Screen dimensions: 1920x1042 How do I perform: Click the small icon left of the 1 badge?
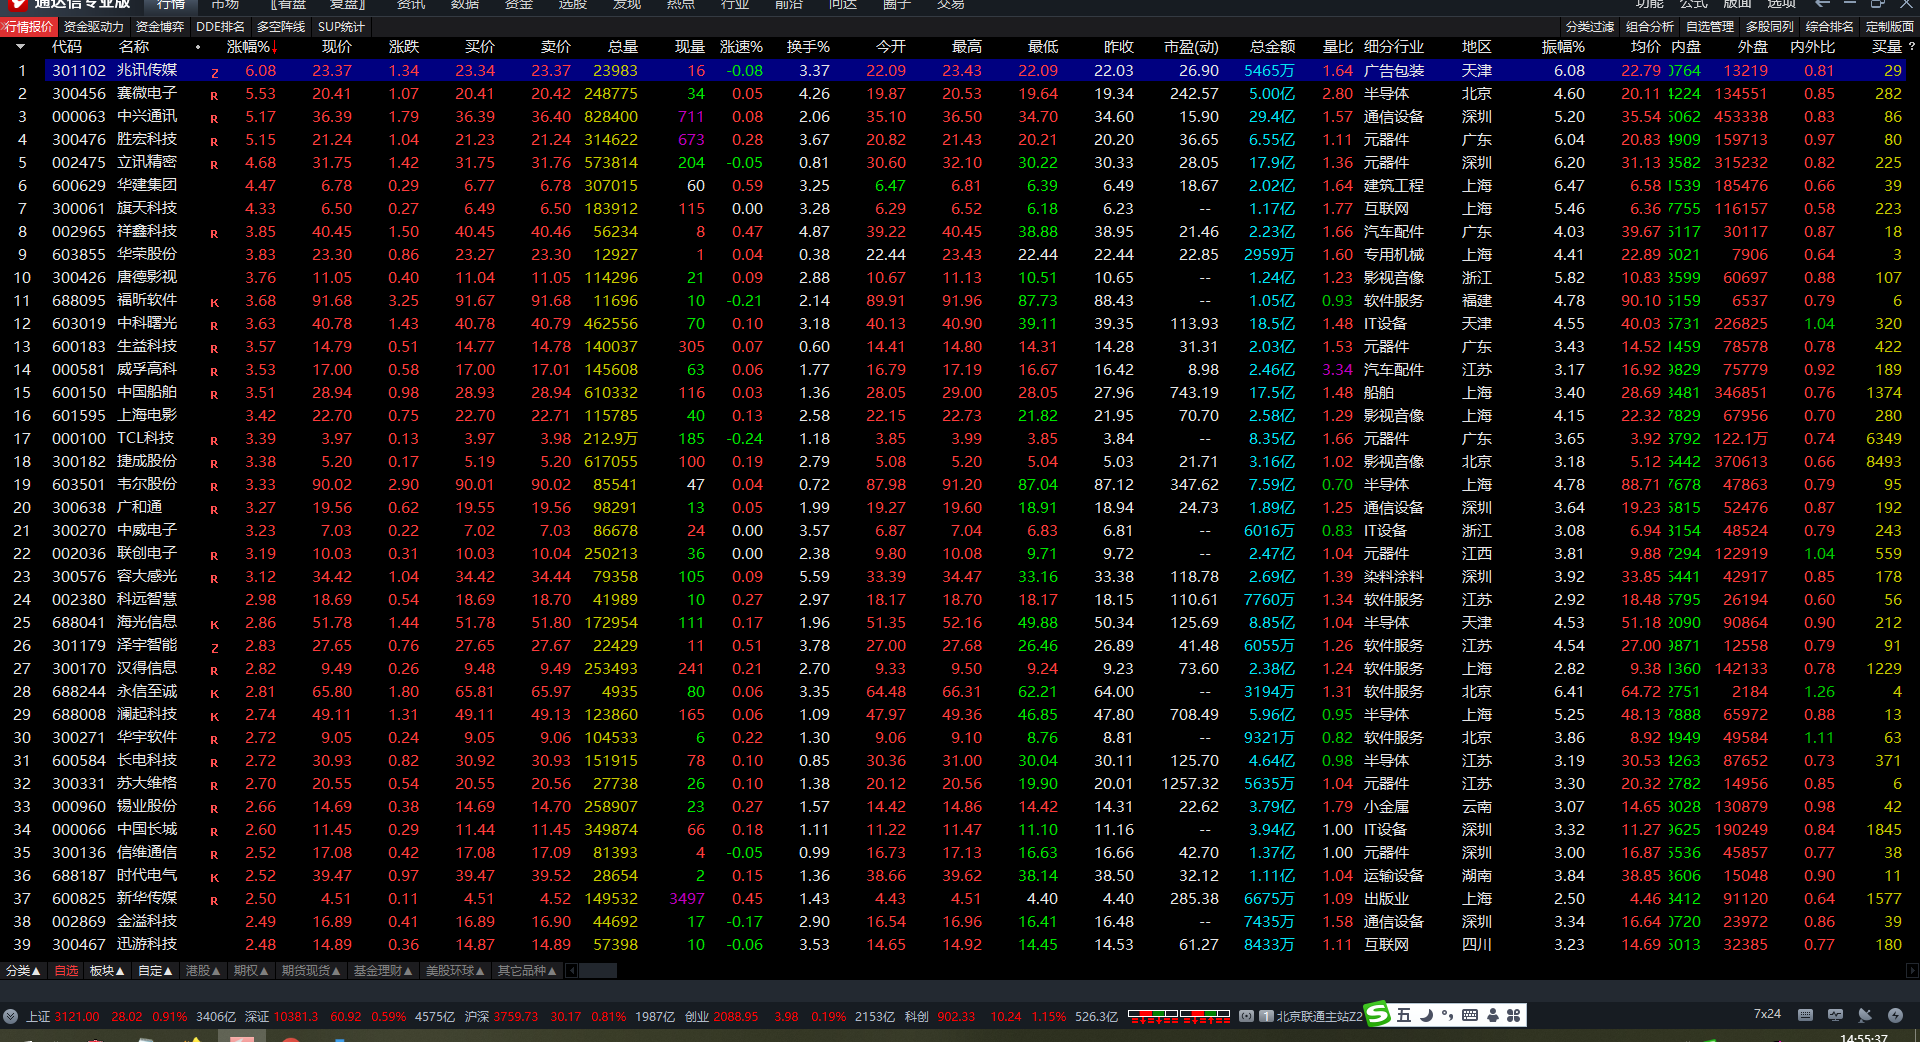[1246, 1016]
